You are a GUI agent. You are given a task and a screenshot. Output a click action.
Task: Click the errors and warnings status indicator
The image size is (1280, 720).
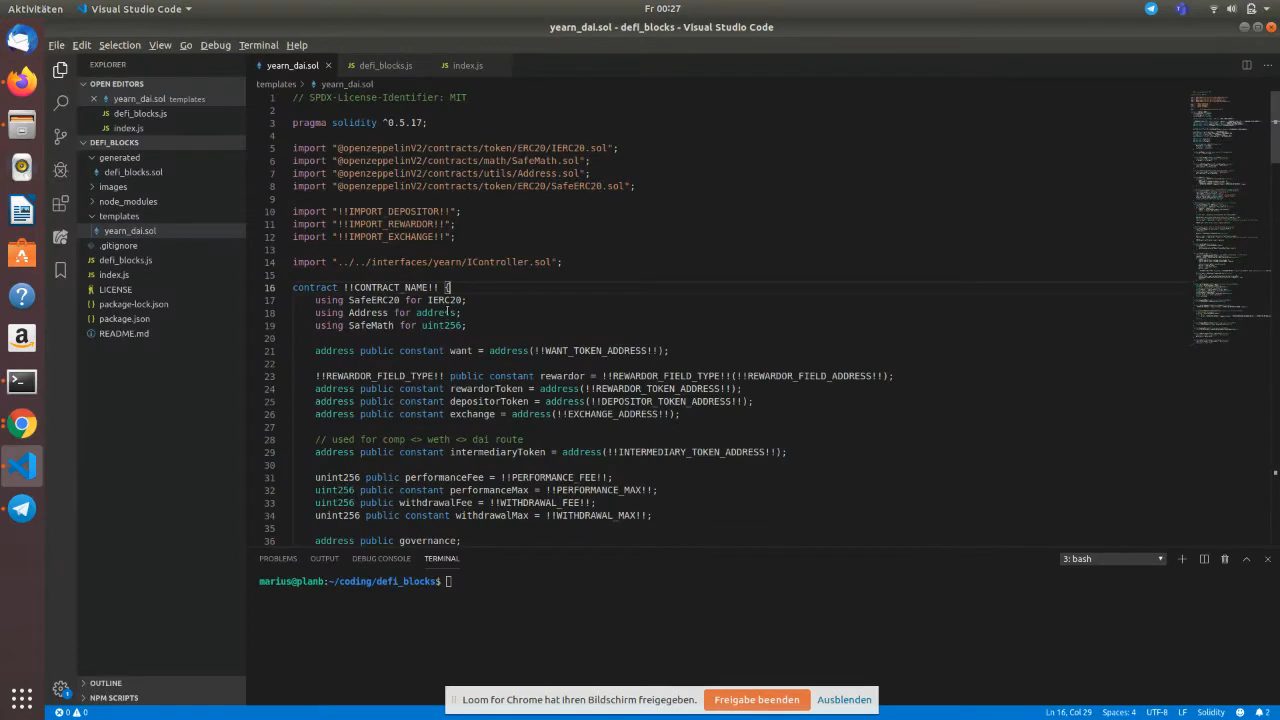[x=71, y=712]
